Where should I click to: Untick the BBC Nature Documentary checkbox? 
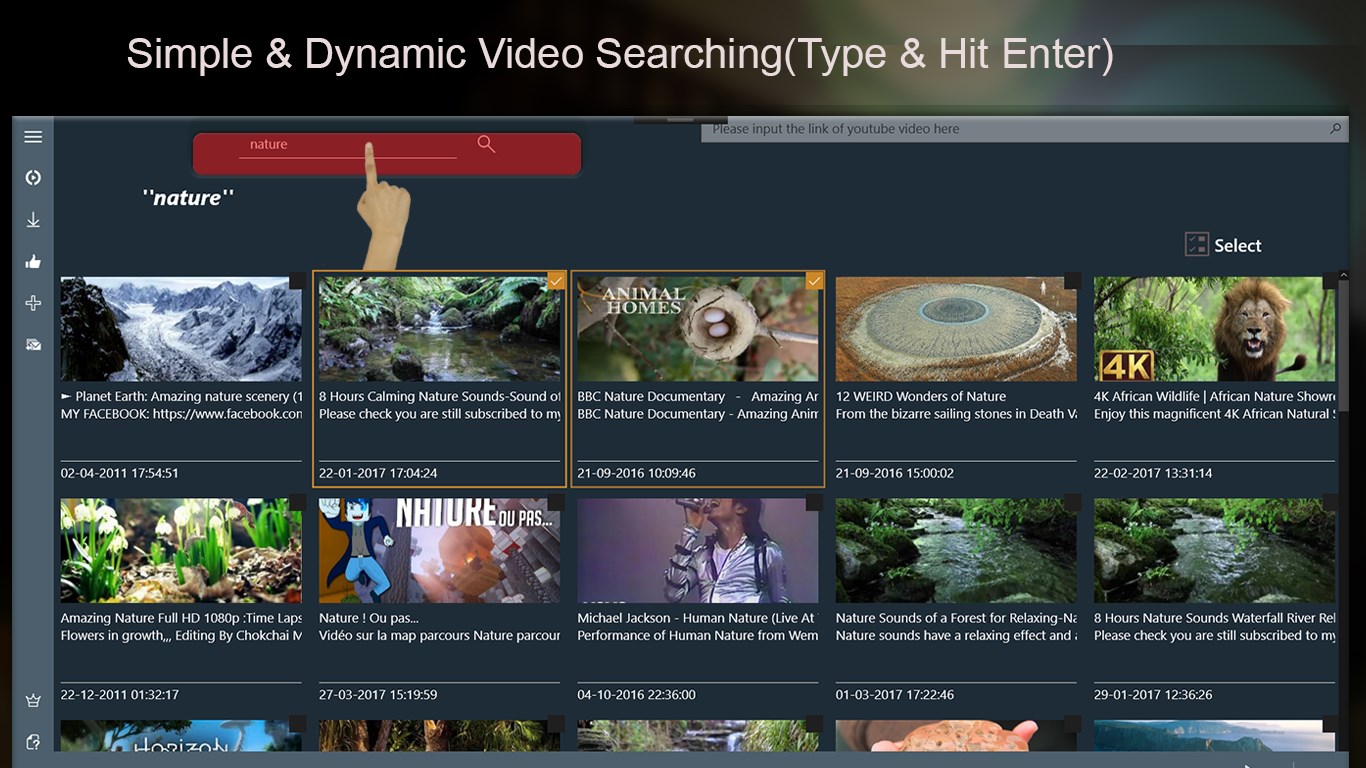click(x=814, y=281)
